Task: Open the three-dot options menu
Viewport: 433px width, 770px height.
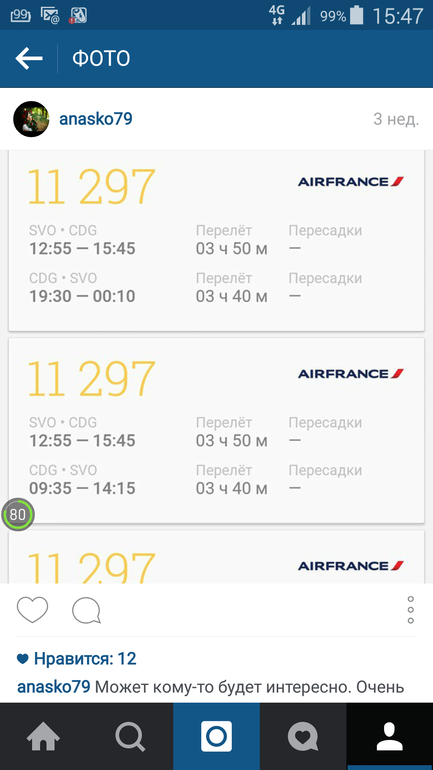Action: pos(411,610)
